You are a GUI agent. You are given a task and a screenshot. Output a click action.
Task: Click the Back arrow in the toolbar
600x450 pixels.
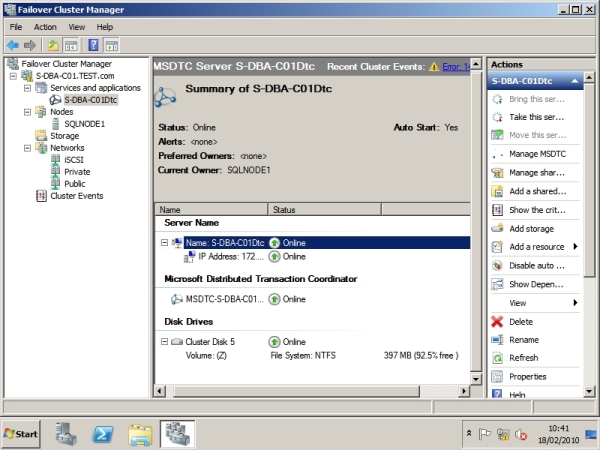[12, 45]
